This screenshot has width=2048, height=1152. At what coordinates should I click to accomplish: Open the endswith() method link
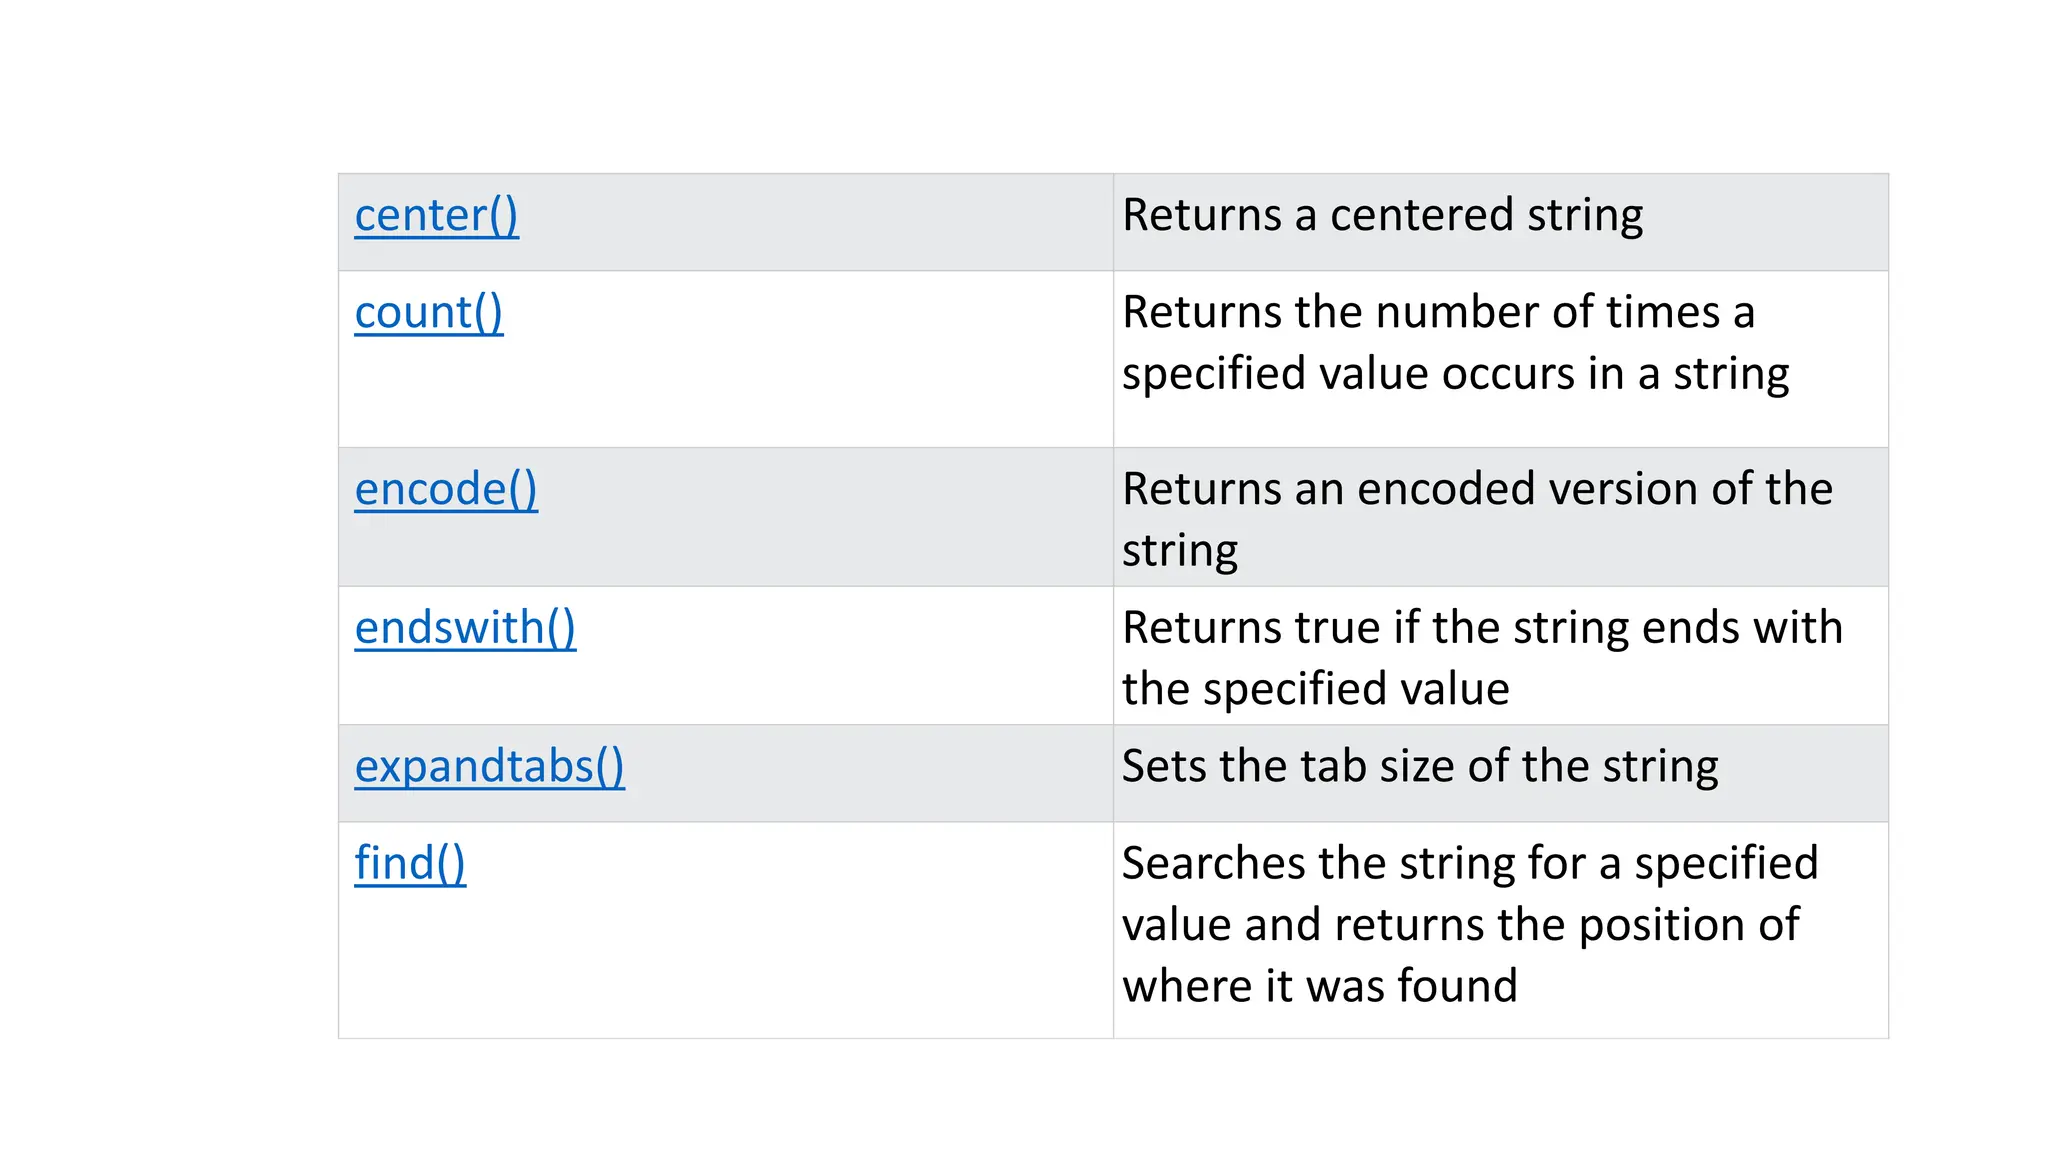(x=465, y=629)
